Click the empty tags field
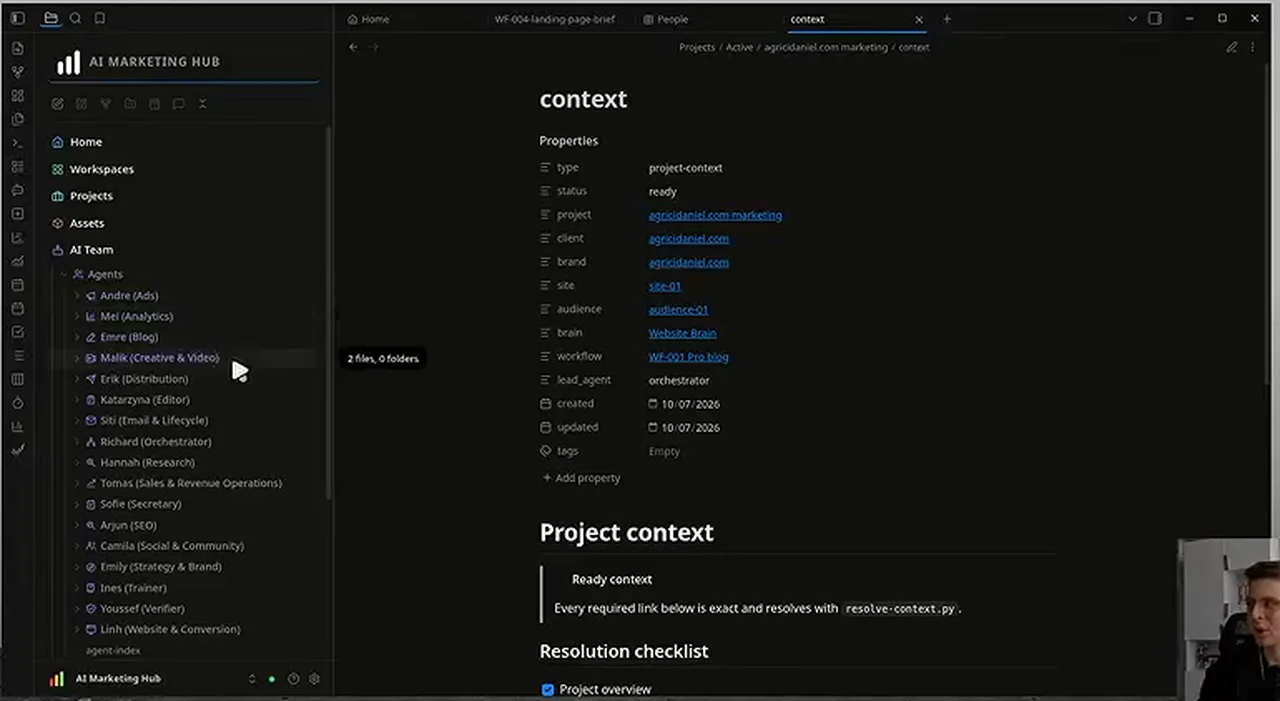1280x701 pixels. [664, 452]
